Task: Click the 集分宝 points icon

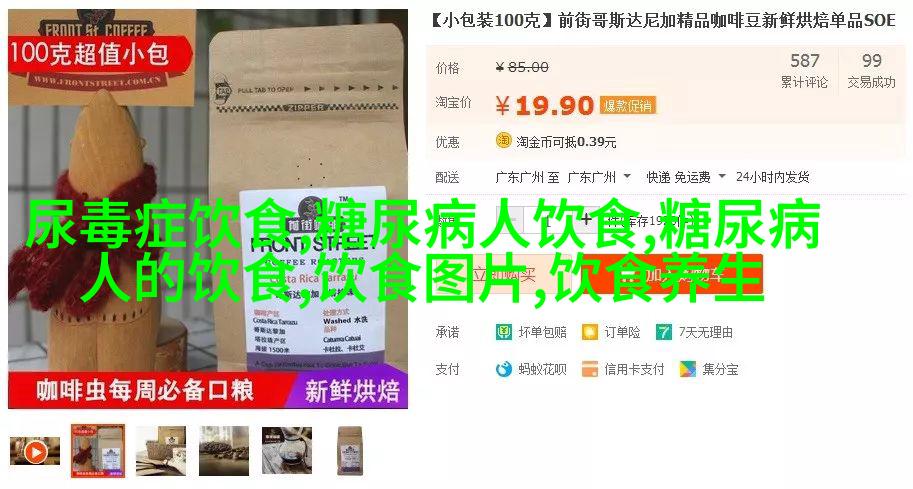Action: click(688, 369)
